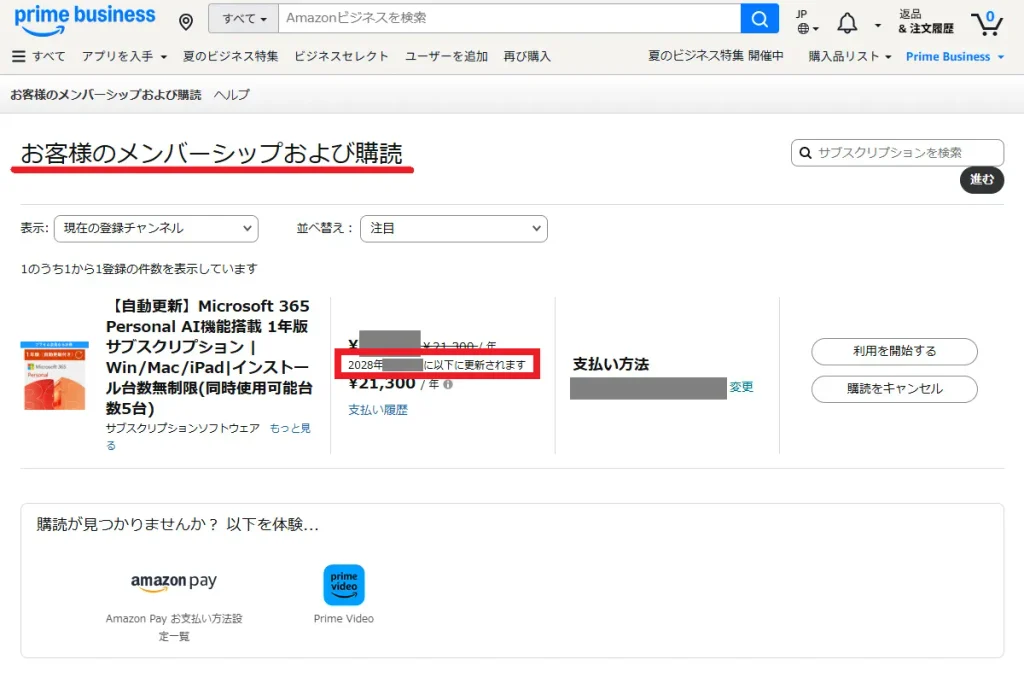Expand the アプリを入手 menu
Screen dimensions: 1024x683
point(124,56)
